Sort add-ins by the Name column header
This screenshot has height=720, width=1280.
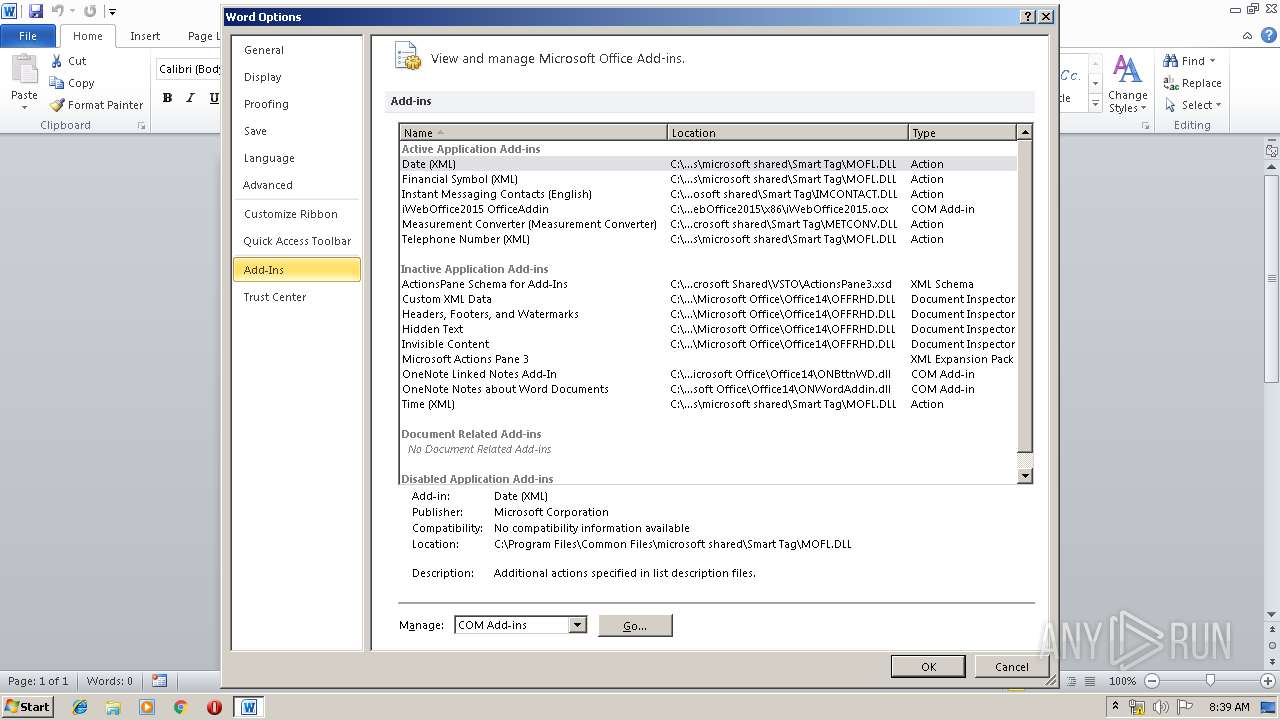(x=533, y=132)
